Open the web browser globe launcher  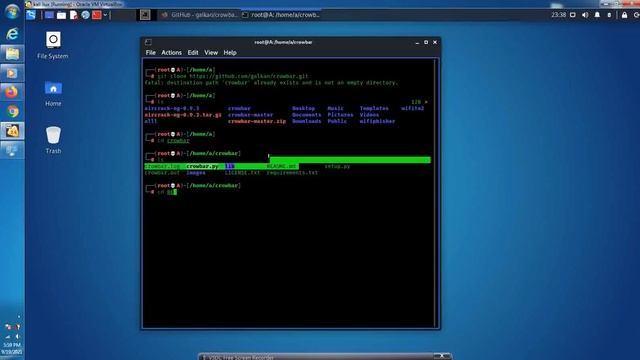tap(85, 15)
